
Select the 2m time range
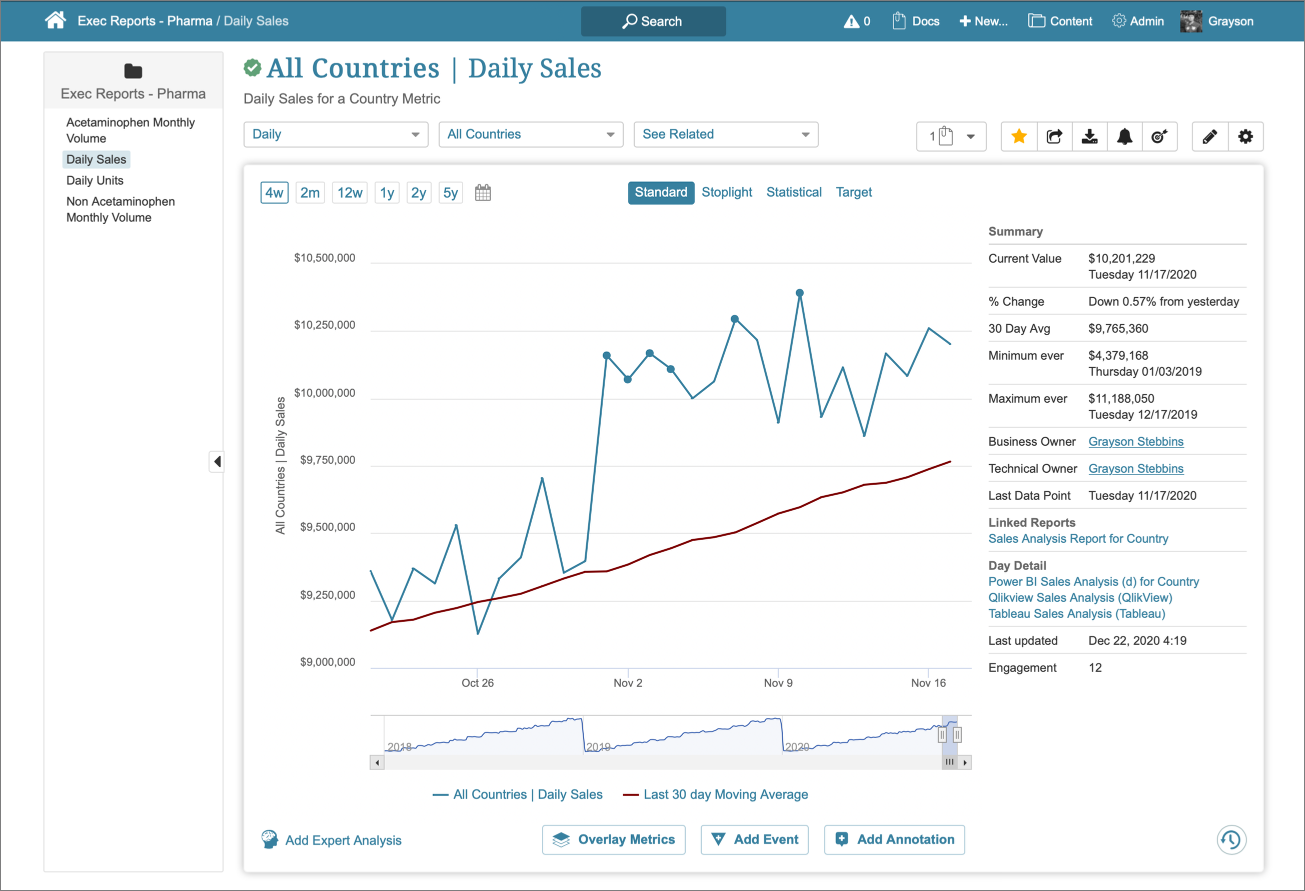click(x=310, y=193)
